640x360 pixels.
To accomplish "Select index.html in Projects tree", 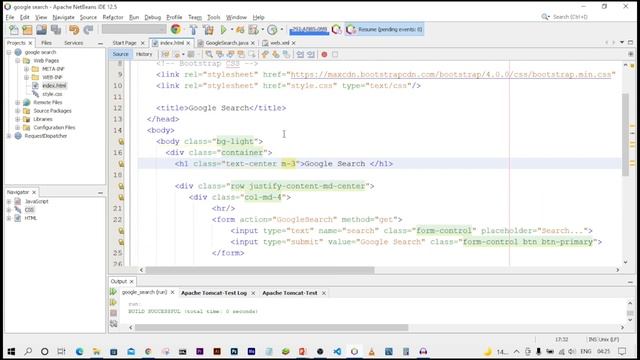I will coord(54,86).
